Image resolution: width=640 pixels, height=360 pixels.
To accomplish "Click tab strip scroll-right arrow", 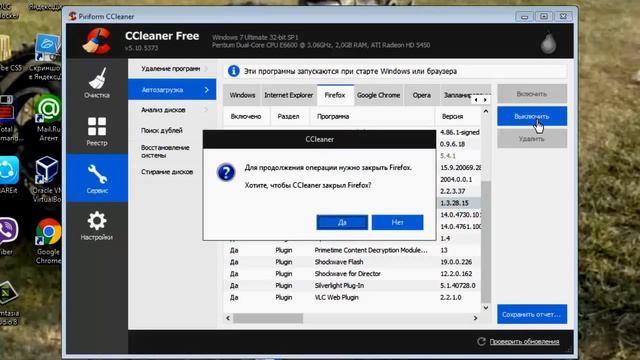I will click(x=485, y=100).
